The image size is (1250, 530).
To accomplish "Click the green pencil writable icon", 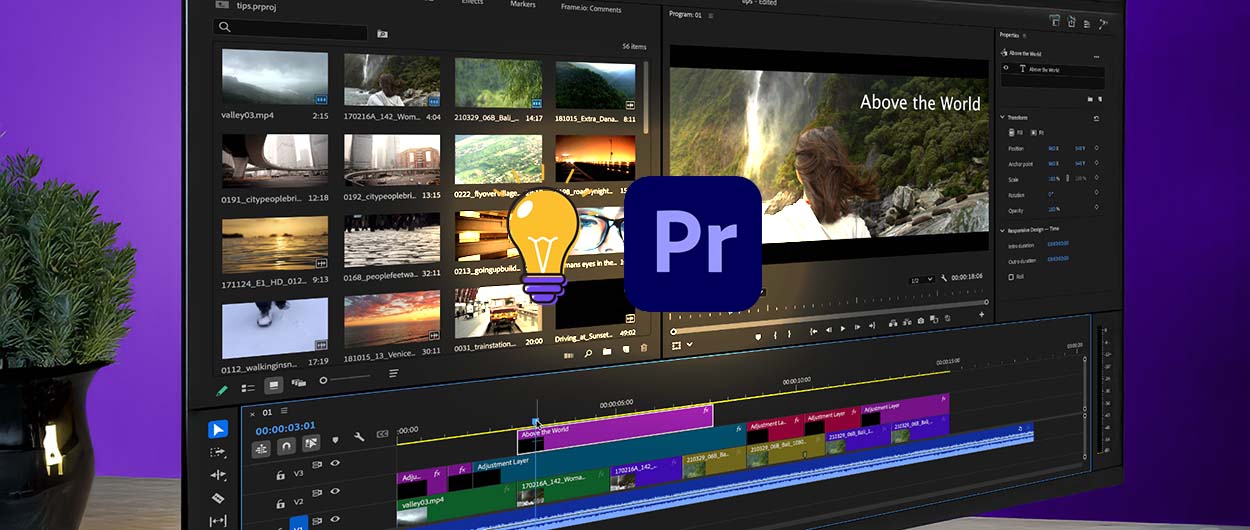I will (222, 390).
